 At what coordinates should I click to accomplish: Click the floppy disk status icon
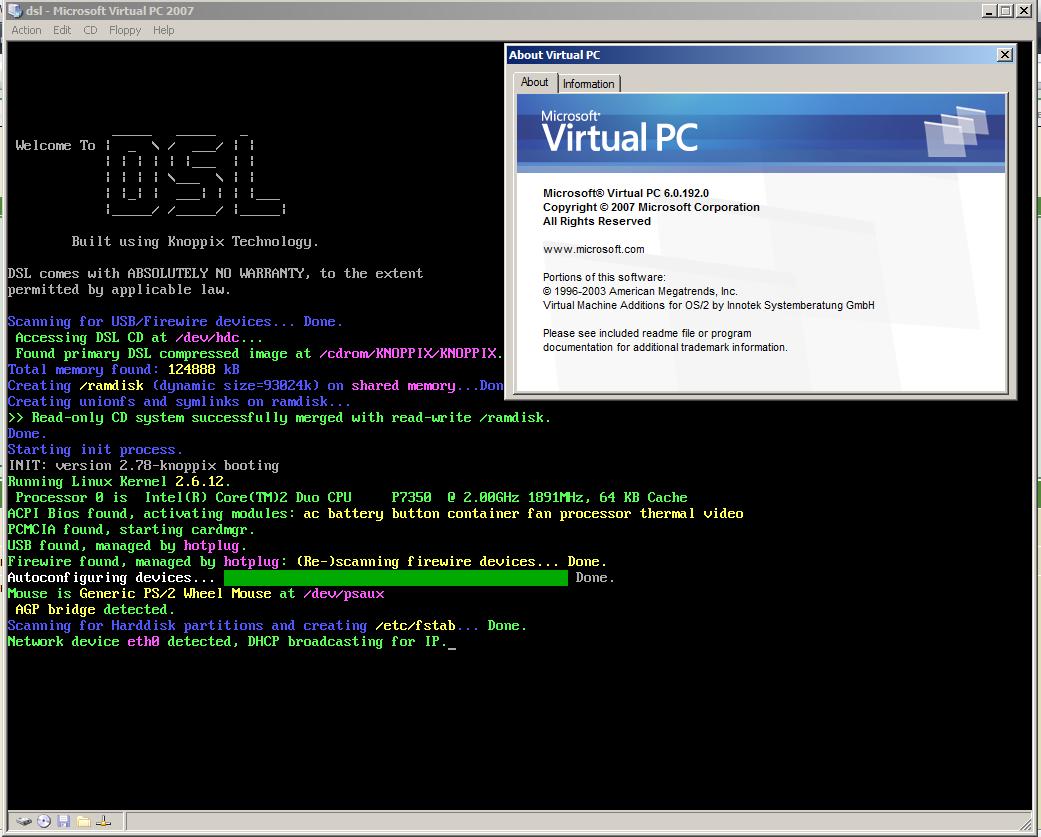[64, 821]
